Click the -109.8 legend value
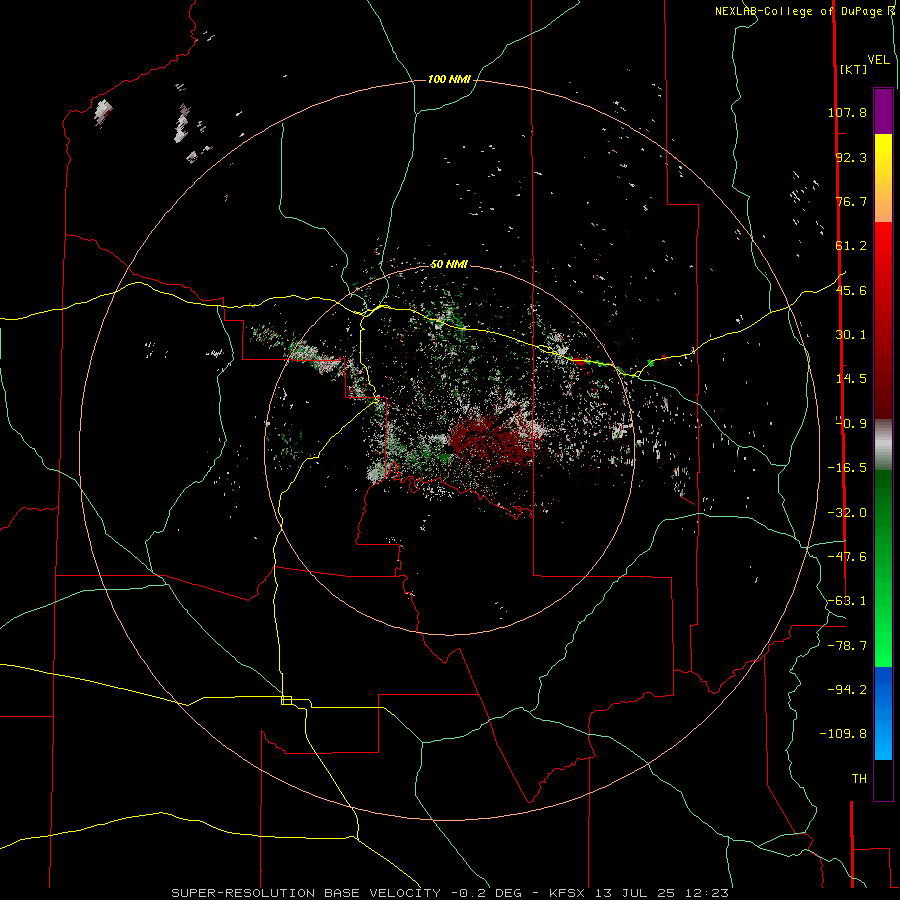The height and width of the screenshot is (900, 900). pyautogui.click(x=843, y=734)
